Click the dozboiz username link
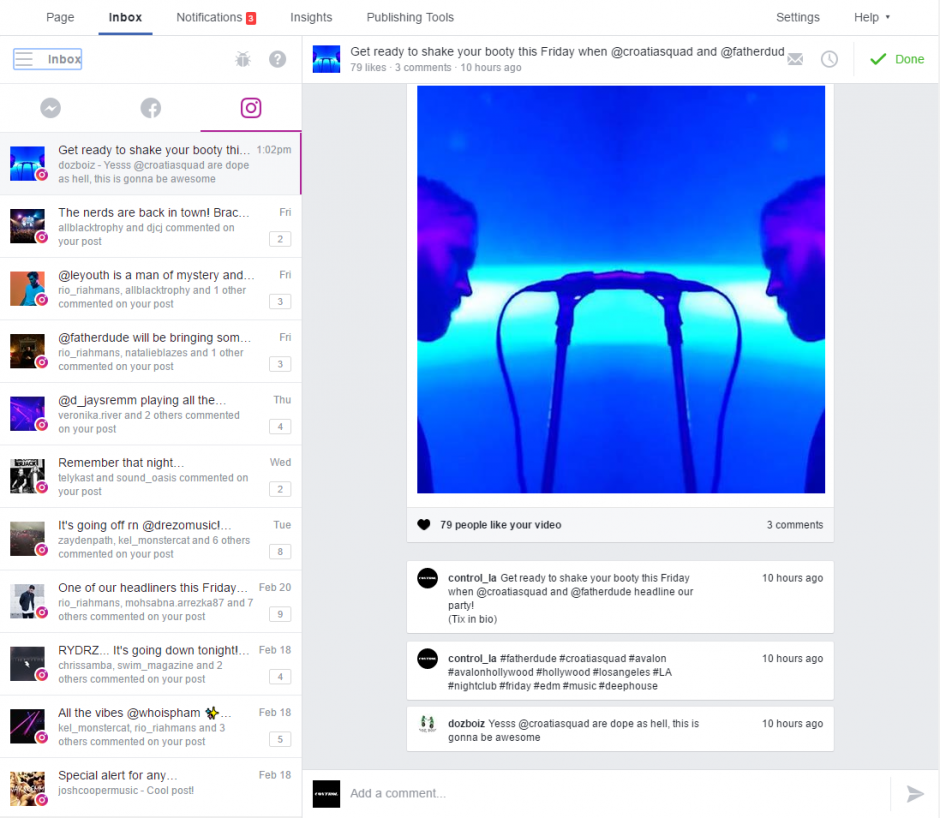The height and width of the screenshot is (818, 940). [x=466, y=724]
